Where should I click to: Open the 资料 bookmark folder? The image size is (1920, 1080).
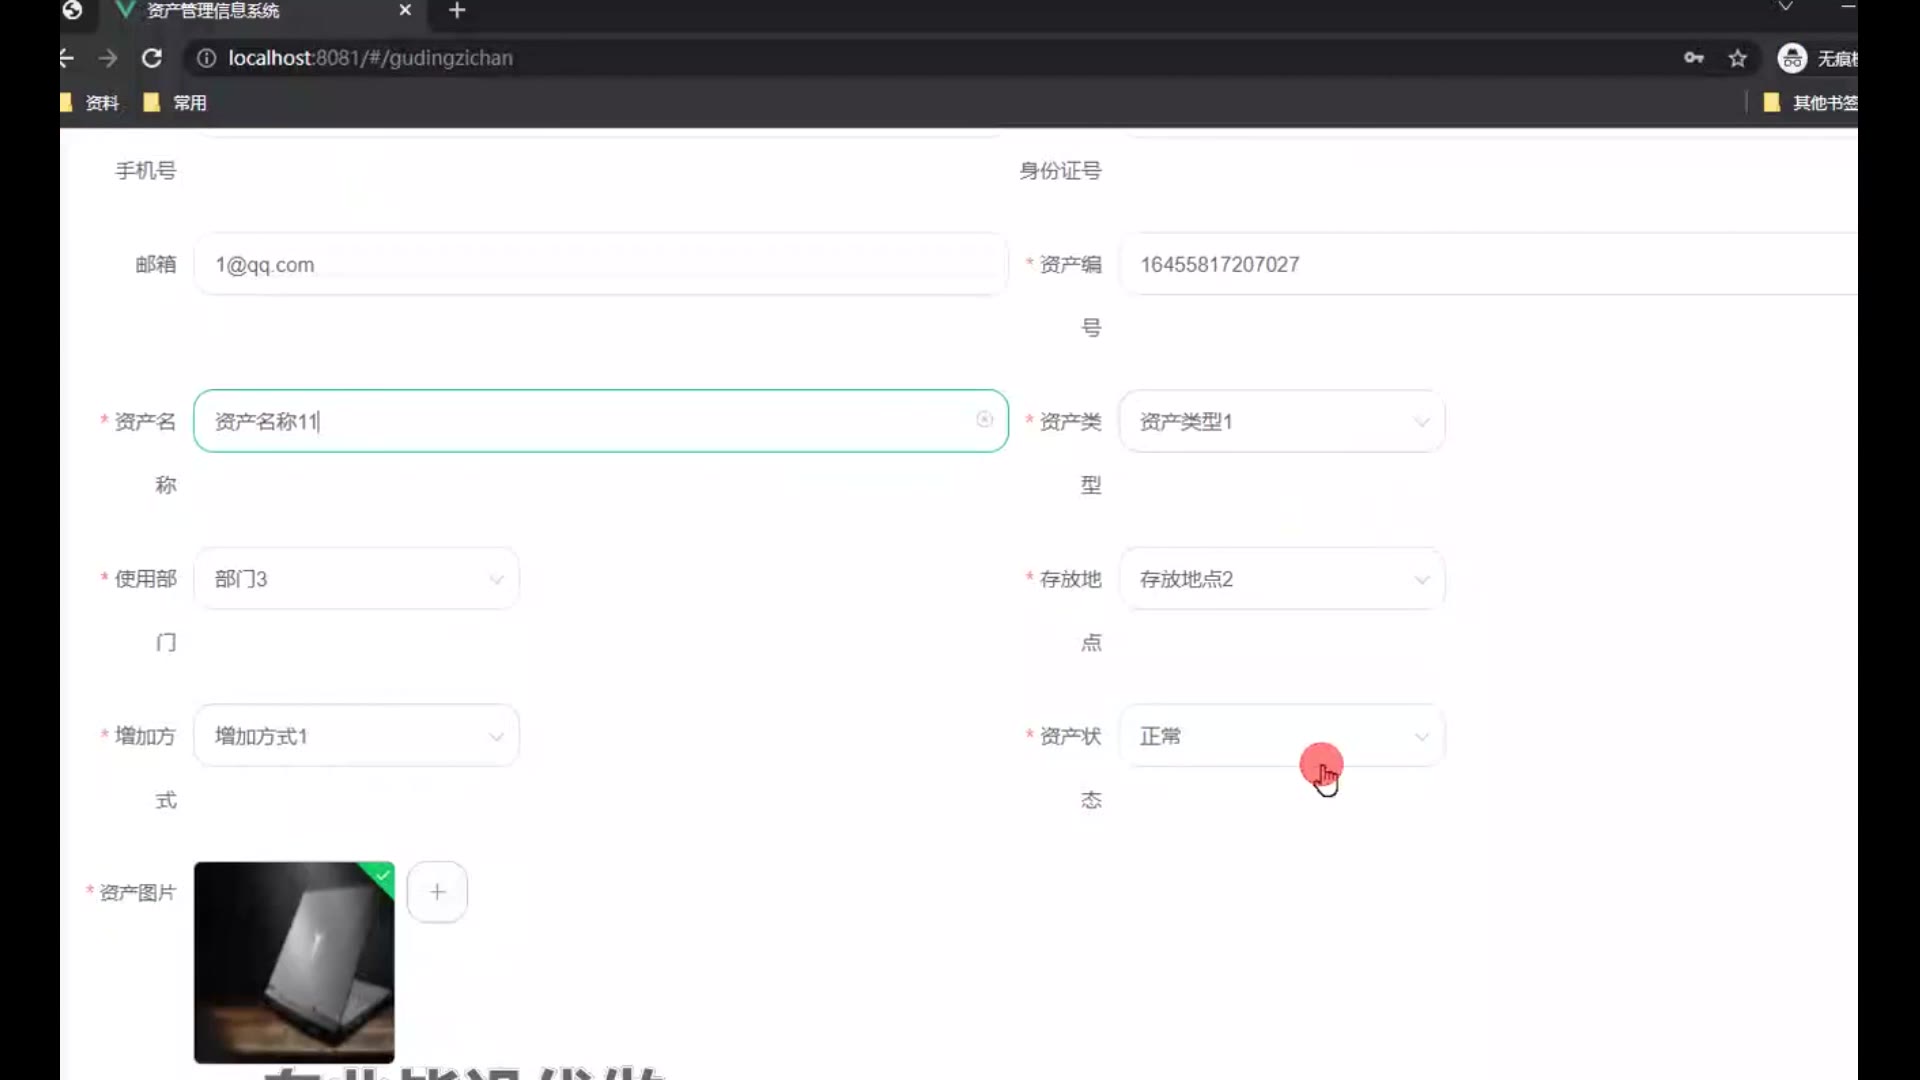(91, 102)
